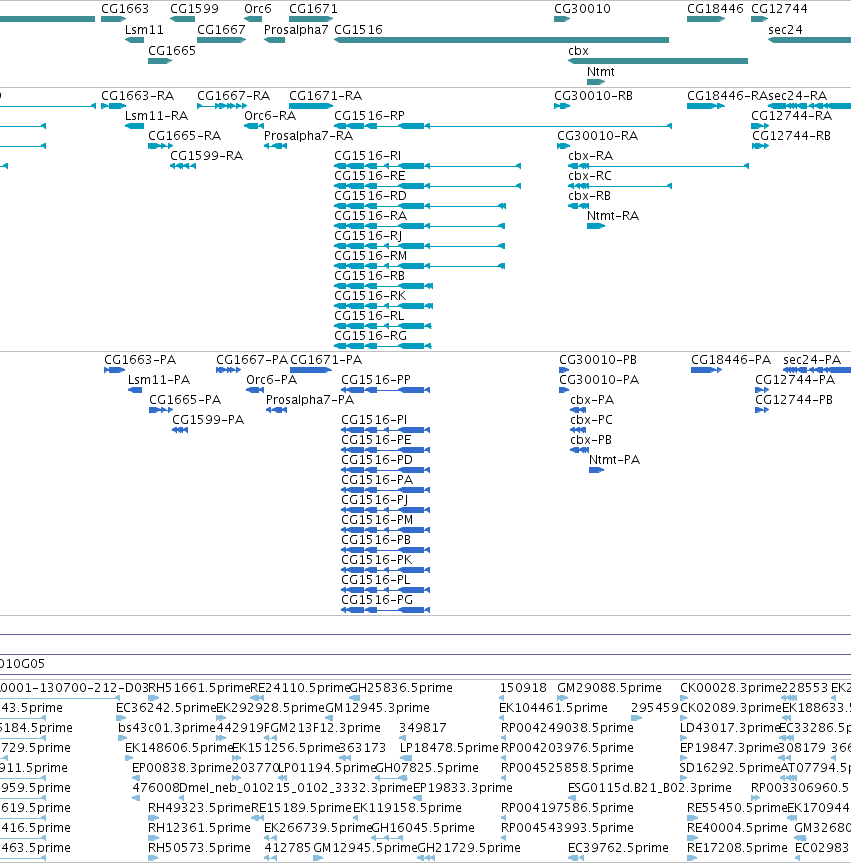Select transcript CG1516-RK
This screenshot has width=851, height=863.
[370, 296]
